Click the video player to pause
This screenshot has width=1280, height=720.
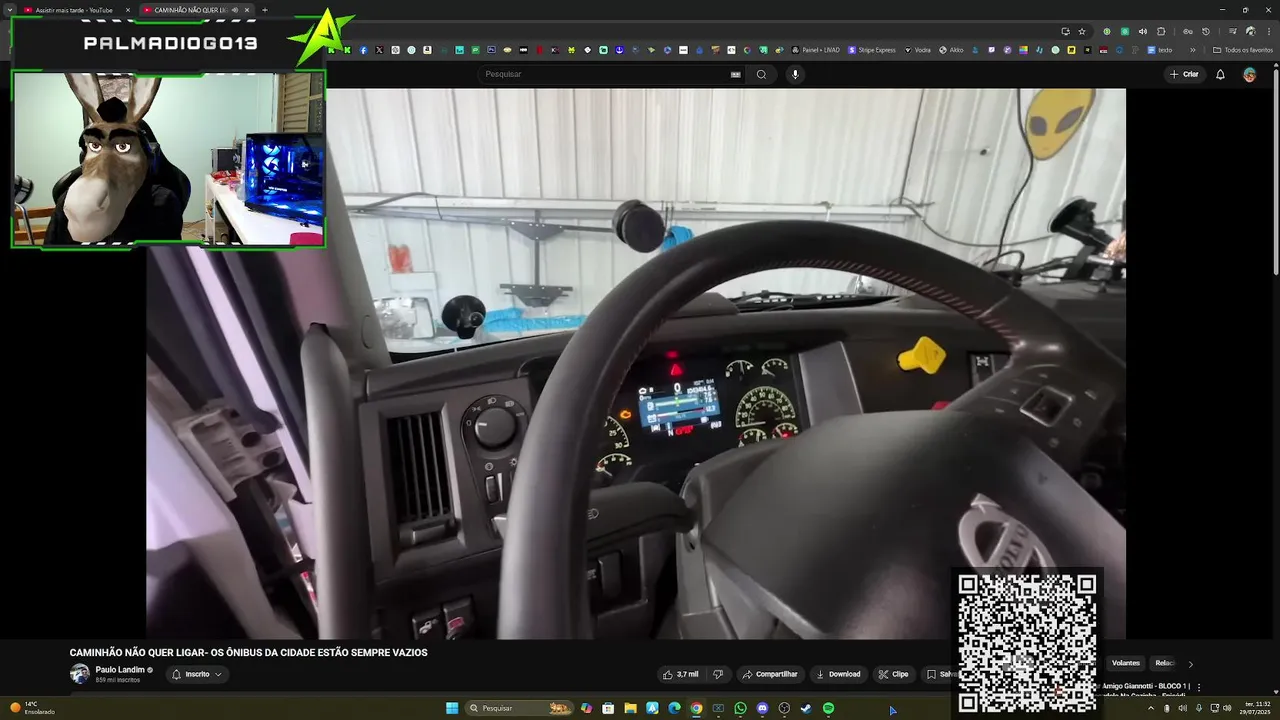(636, 363)
